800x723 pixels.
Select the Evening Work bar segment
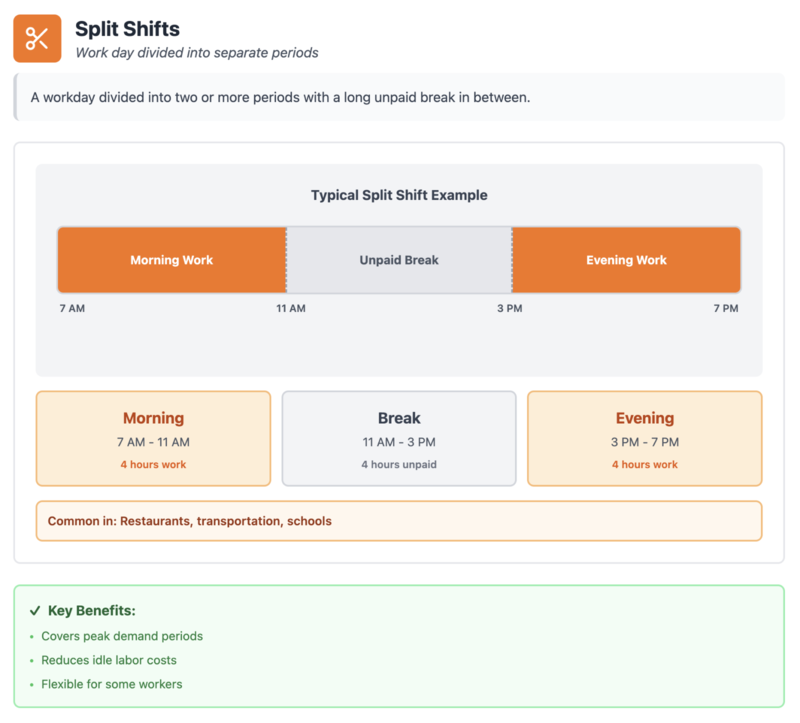pyautogui.click(x=626, y=260)
